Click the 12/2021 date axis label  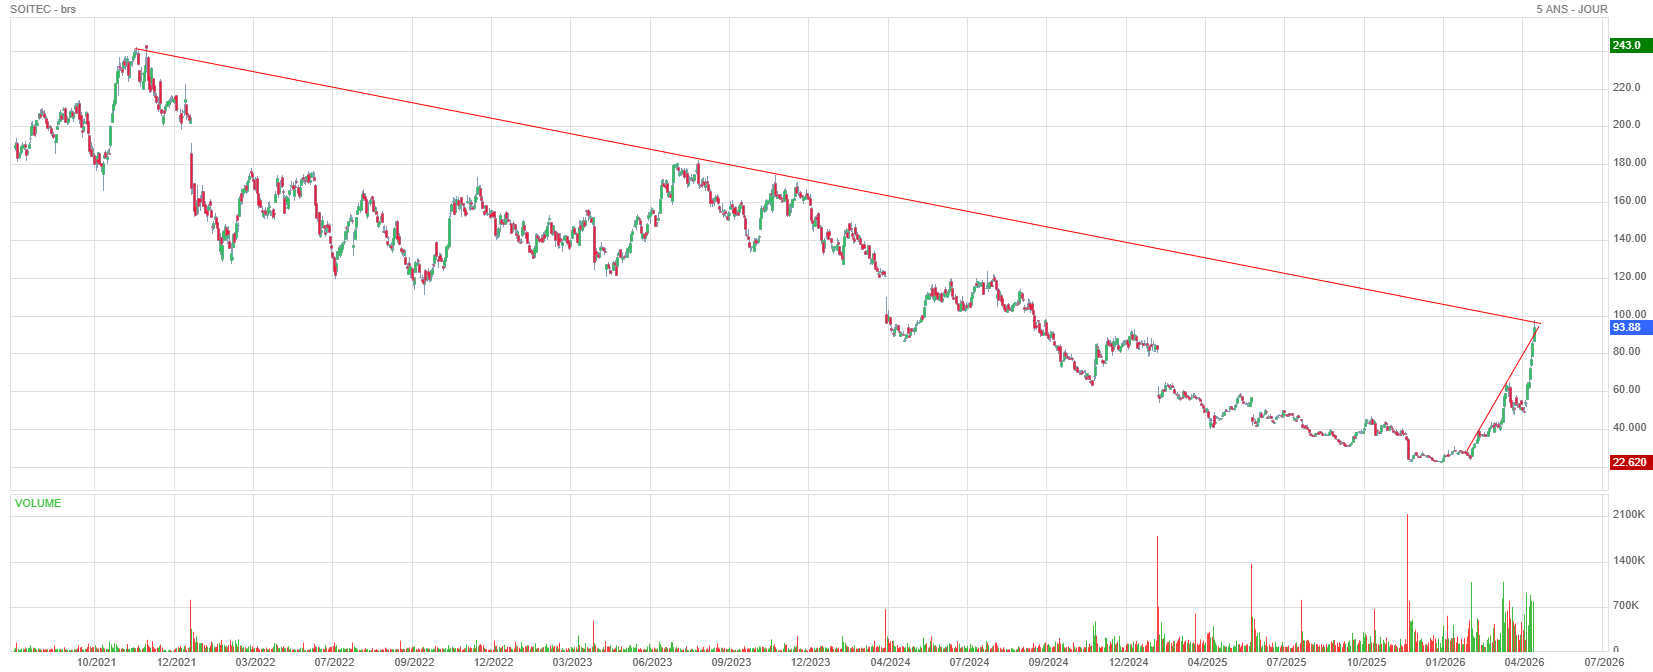pos(176,662)
